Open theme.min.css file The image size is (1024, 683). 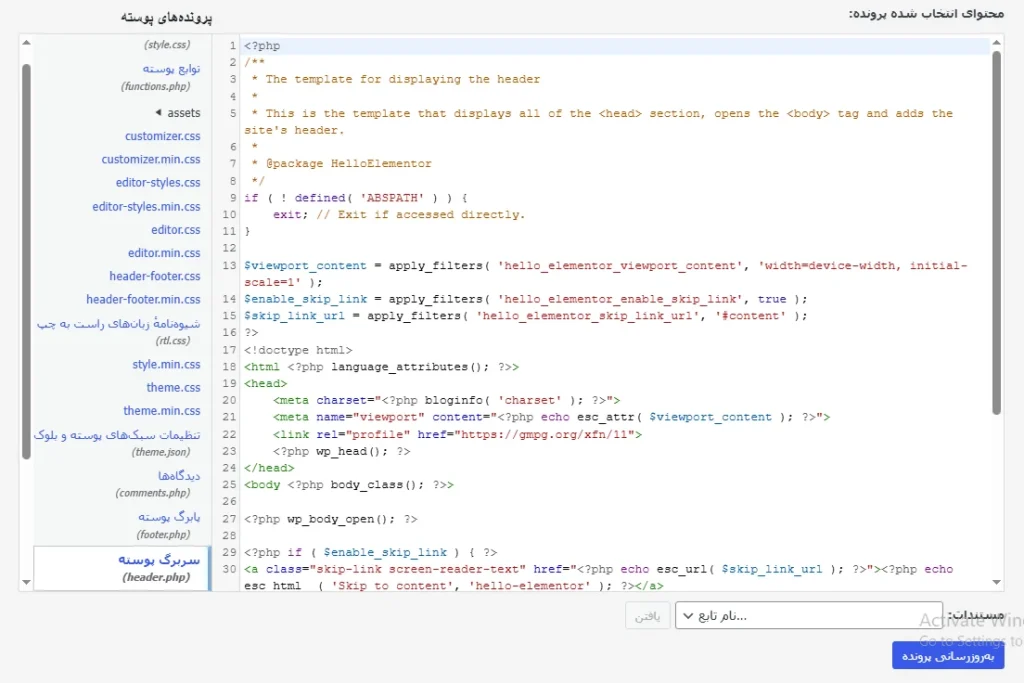[x=161, y=411]
